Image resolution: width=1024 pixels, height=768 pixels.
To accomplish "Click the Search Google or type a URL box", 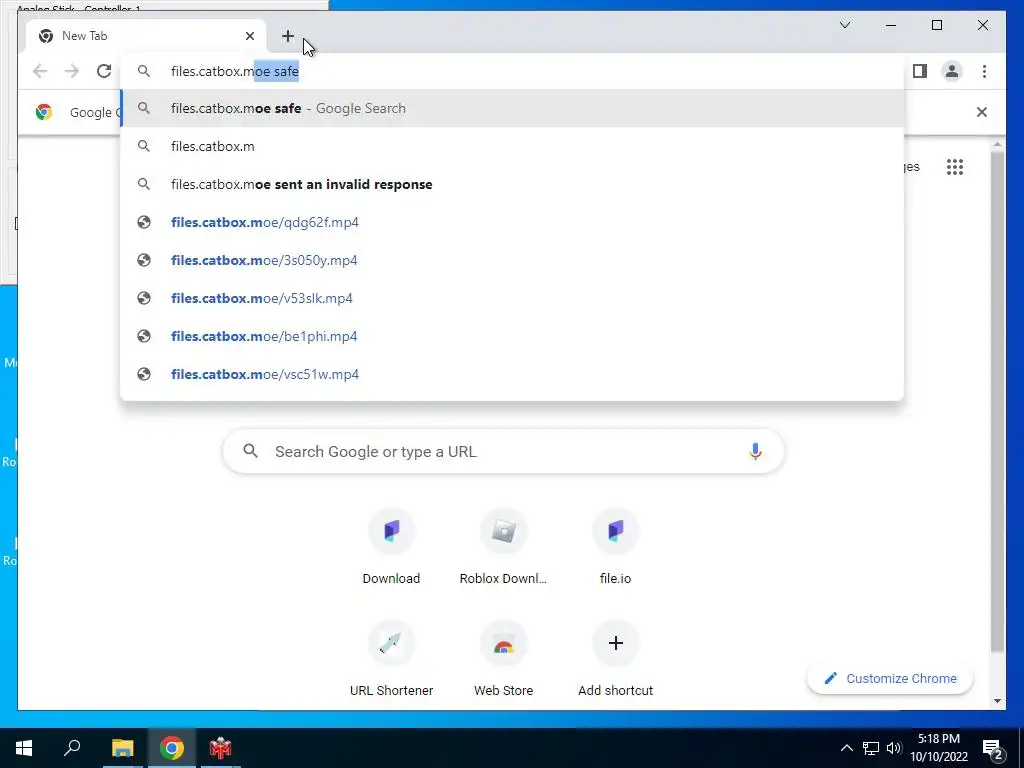I will [x=504, y=451].
